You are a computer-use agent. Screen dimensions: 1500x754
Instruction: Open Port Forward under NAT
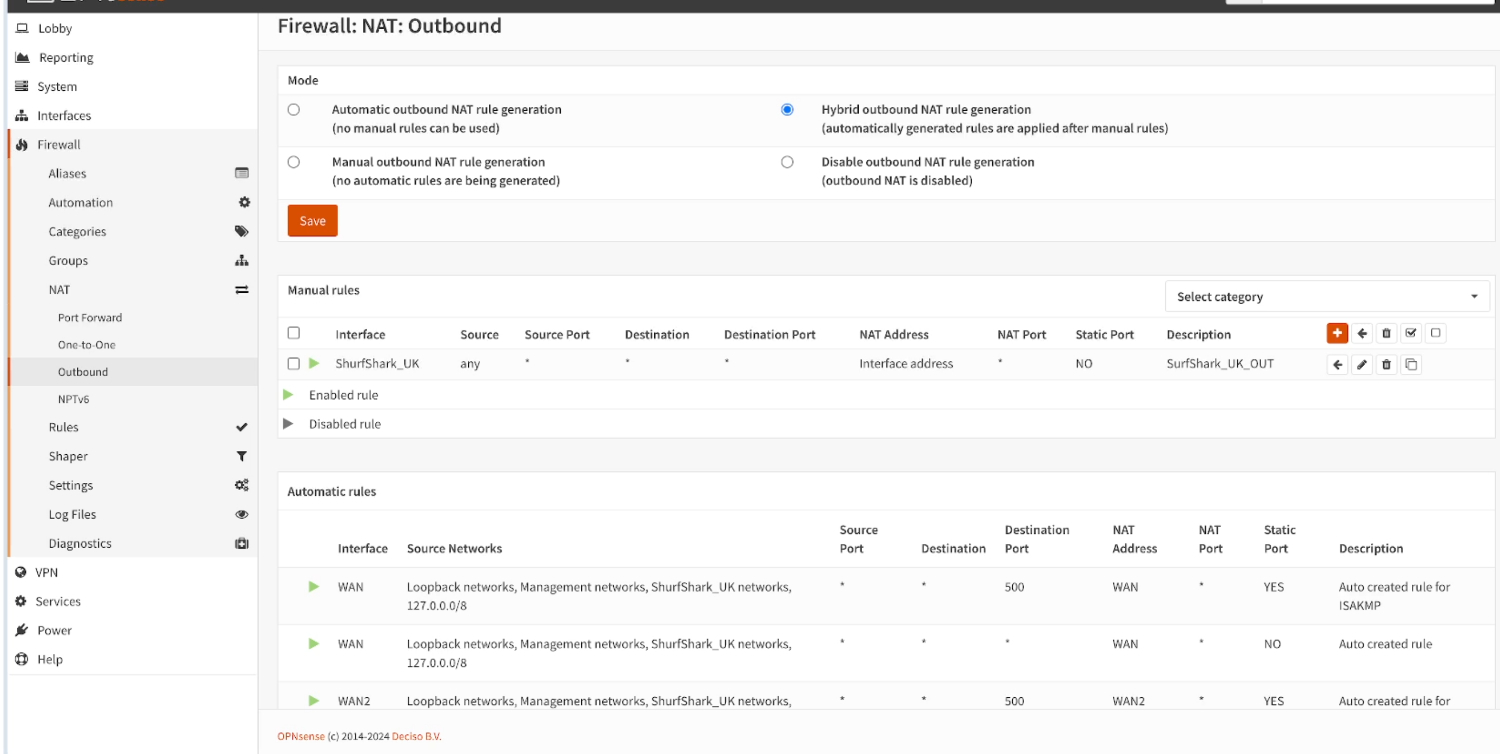click(90, 318)
